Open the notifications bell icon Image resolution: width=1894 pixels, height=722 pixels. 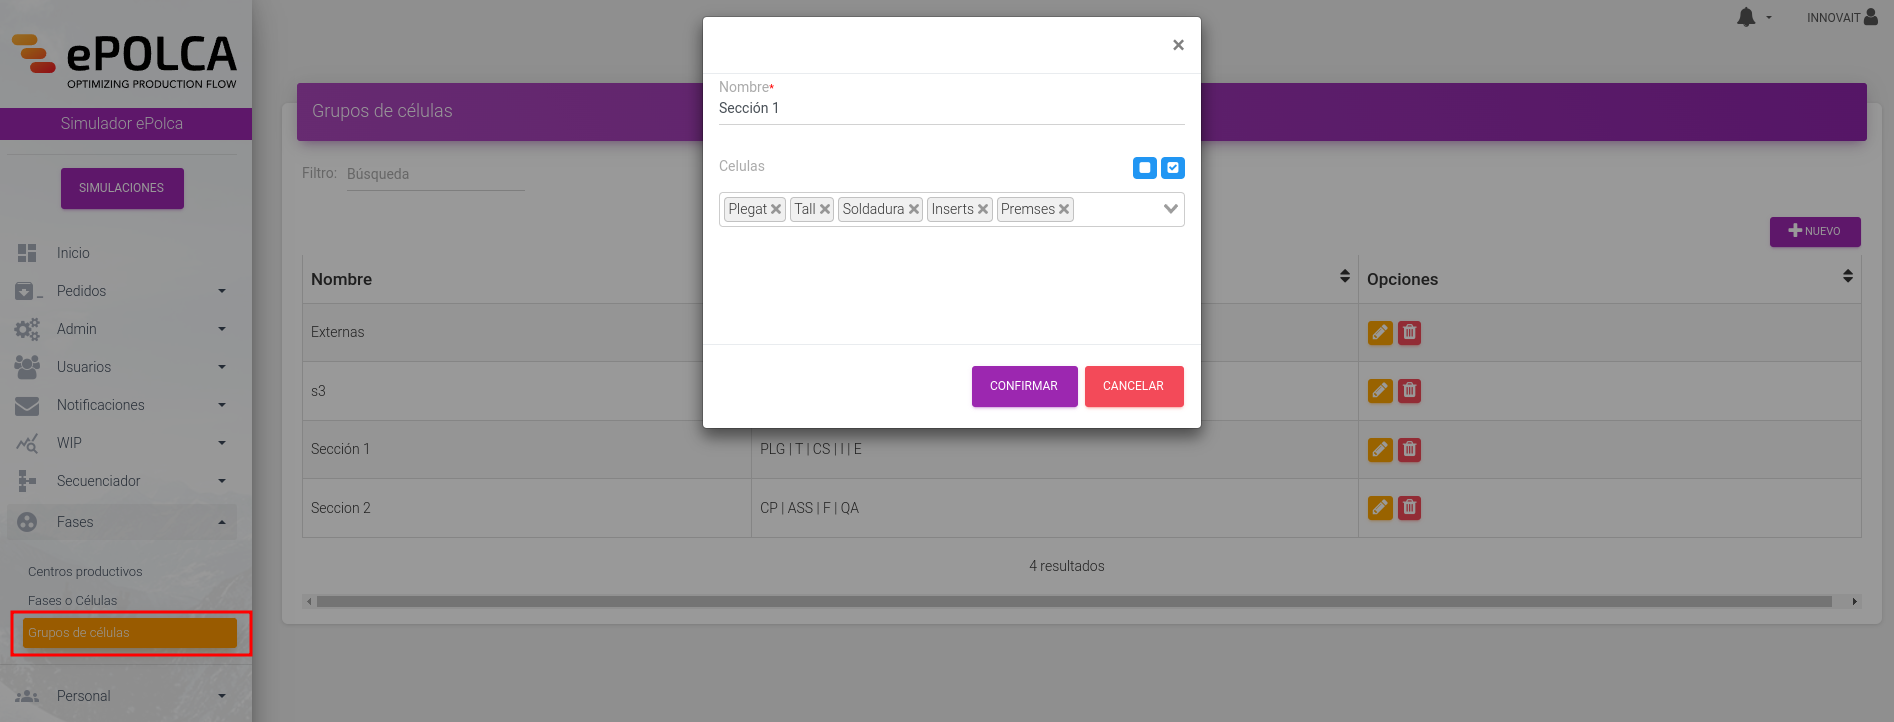[x=1746, y=17]
